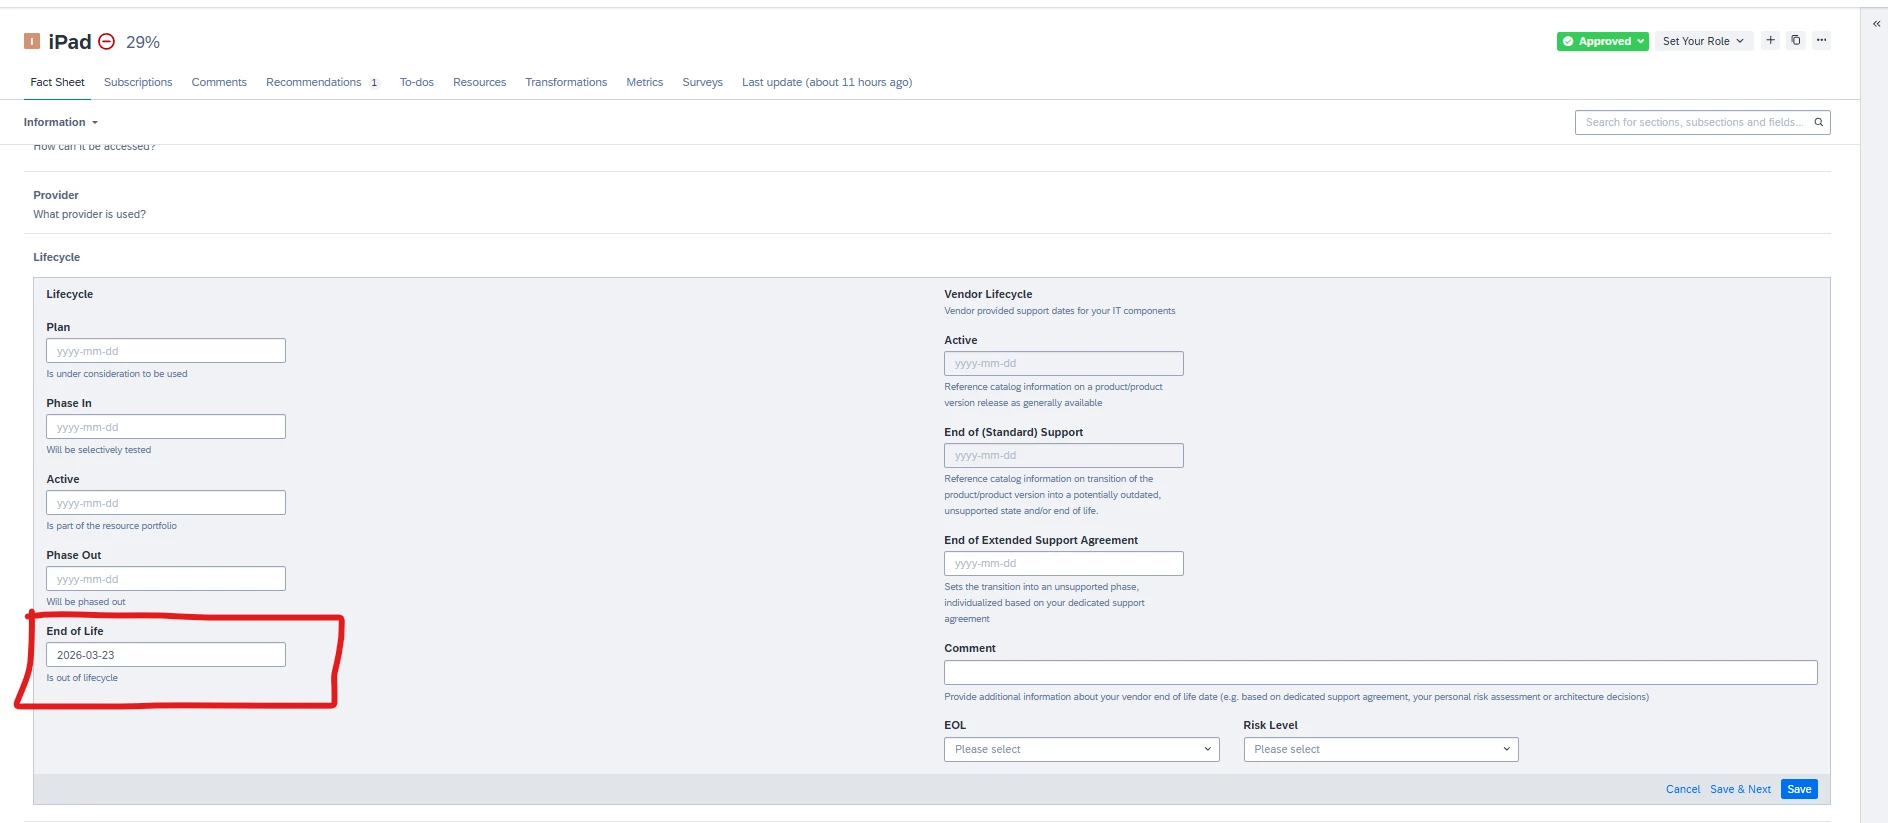Open the Last update history tab
1888x823 pixels.
[x=827, y=82]
